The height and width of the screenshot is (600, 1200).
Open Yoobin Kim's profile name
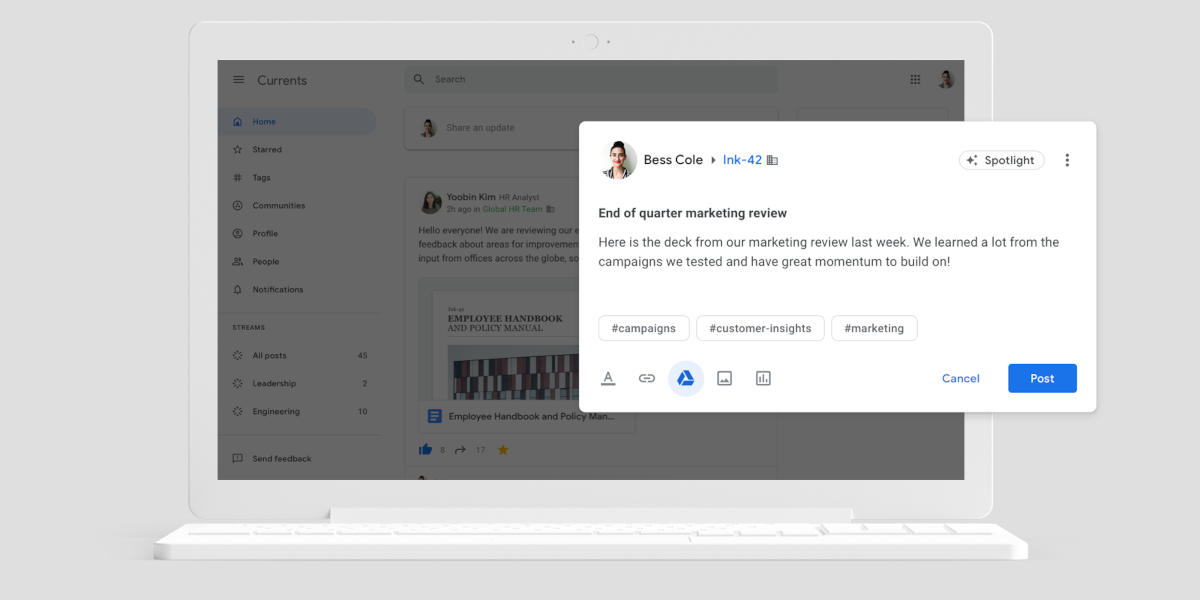(471, 198)
